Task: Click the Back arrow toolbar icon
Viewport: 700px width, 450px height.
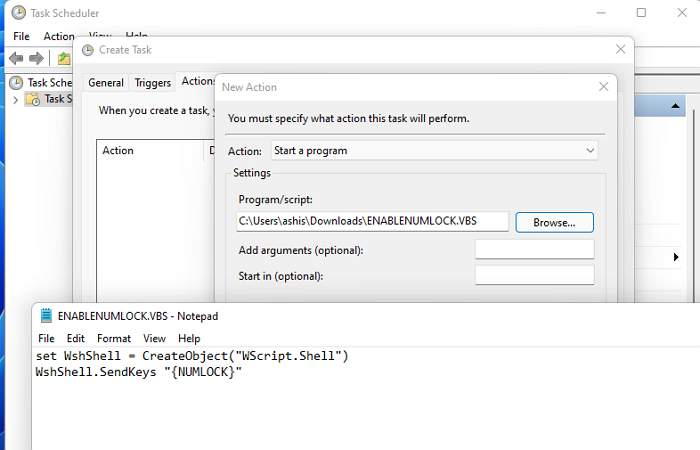Action: click(16, 58)
